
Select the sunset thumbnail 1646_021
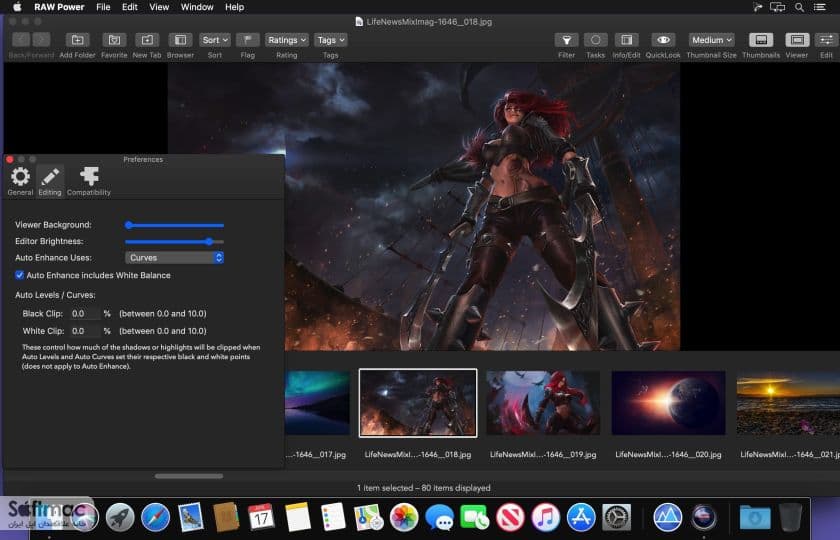tap(788, 403)
